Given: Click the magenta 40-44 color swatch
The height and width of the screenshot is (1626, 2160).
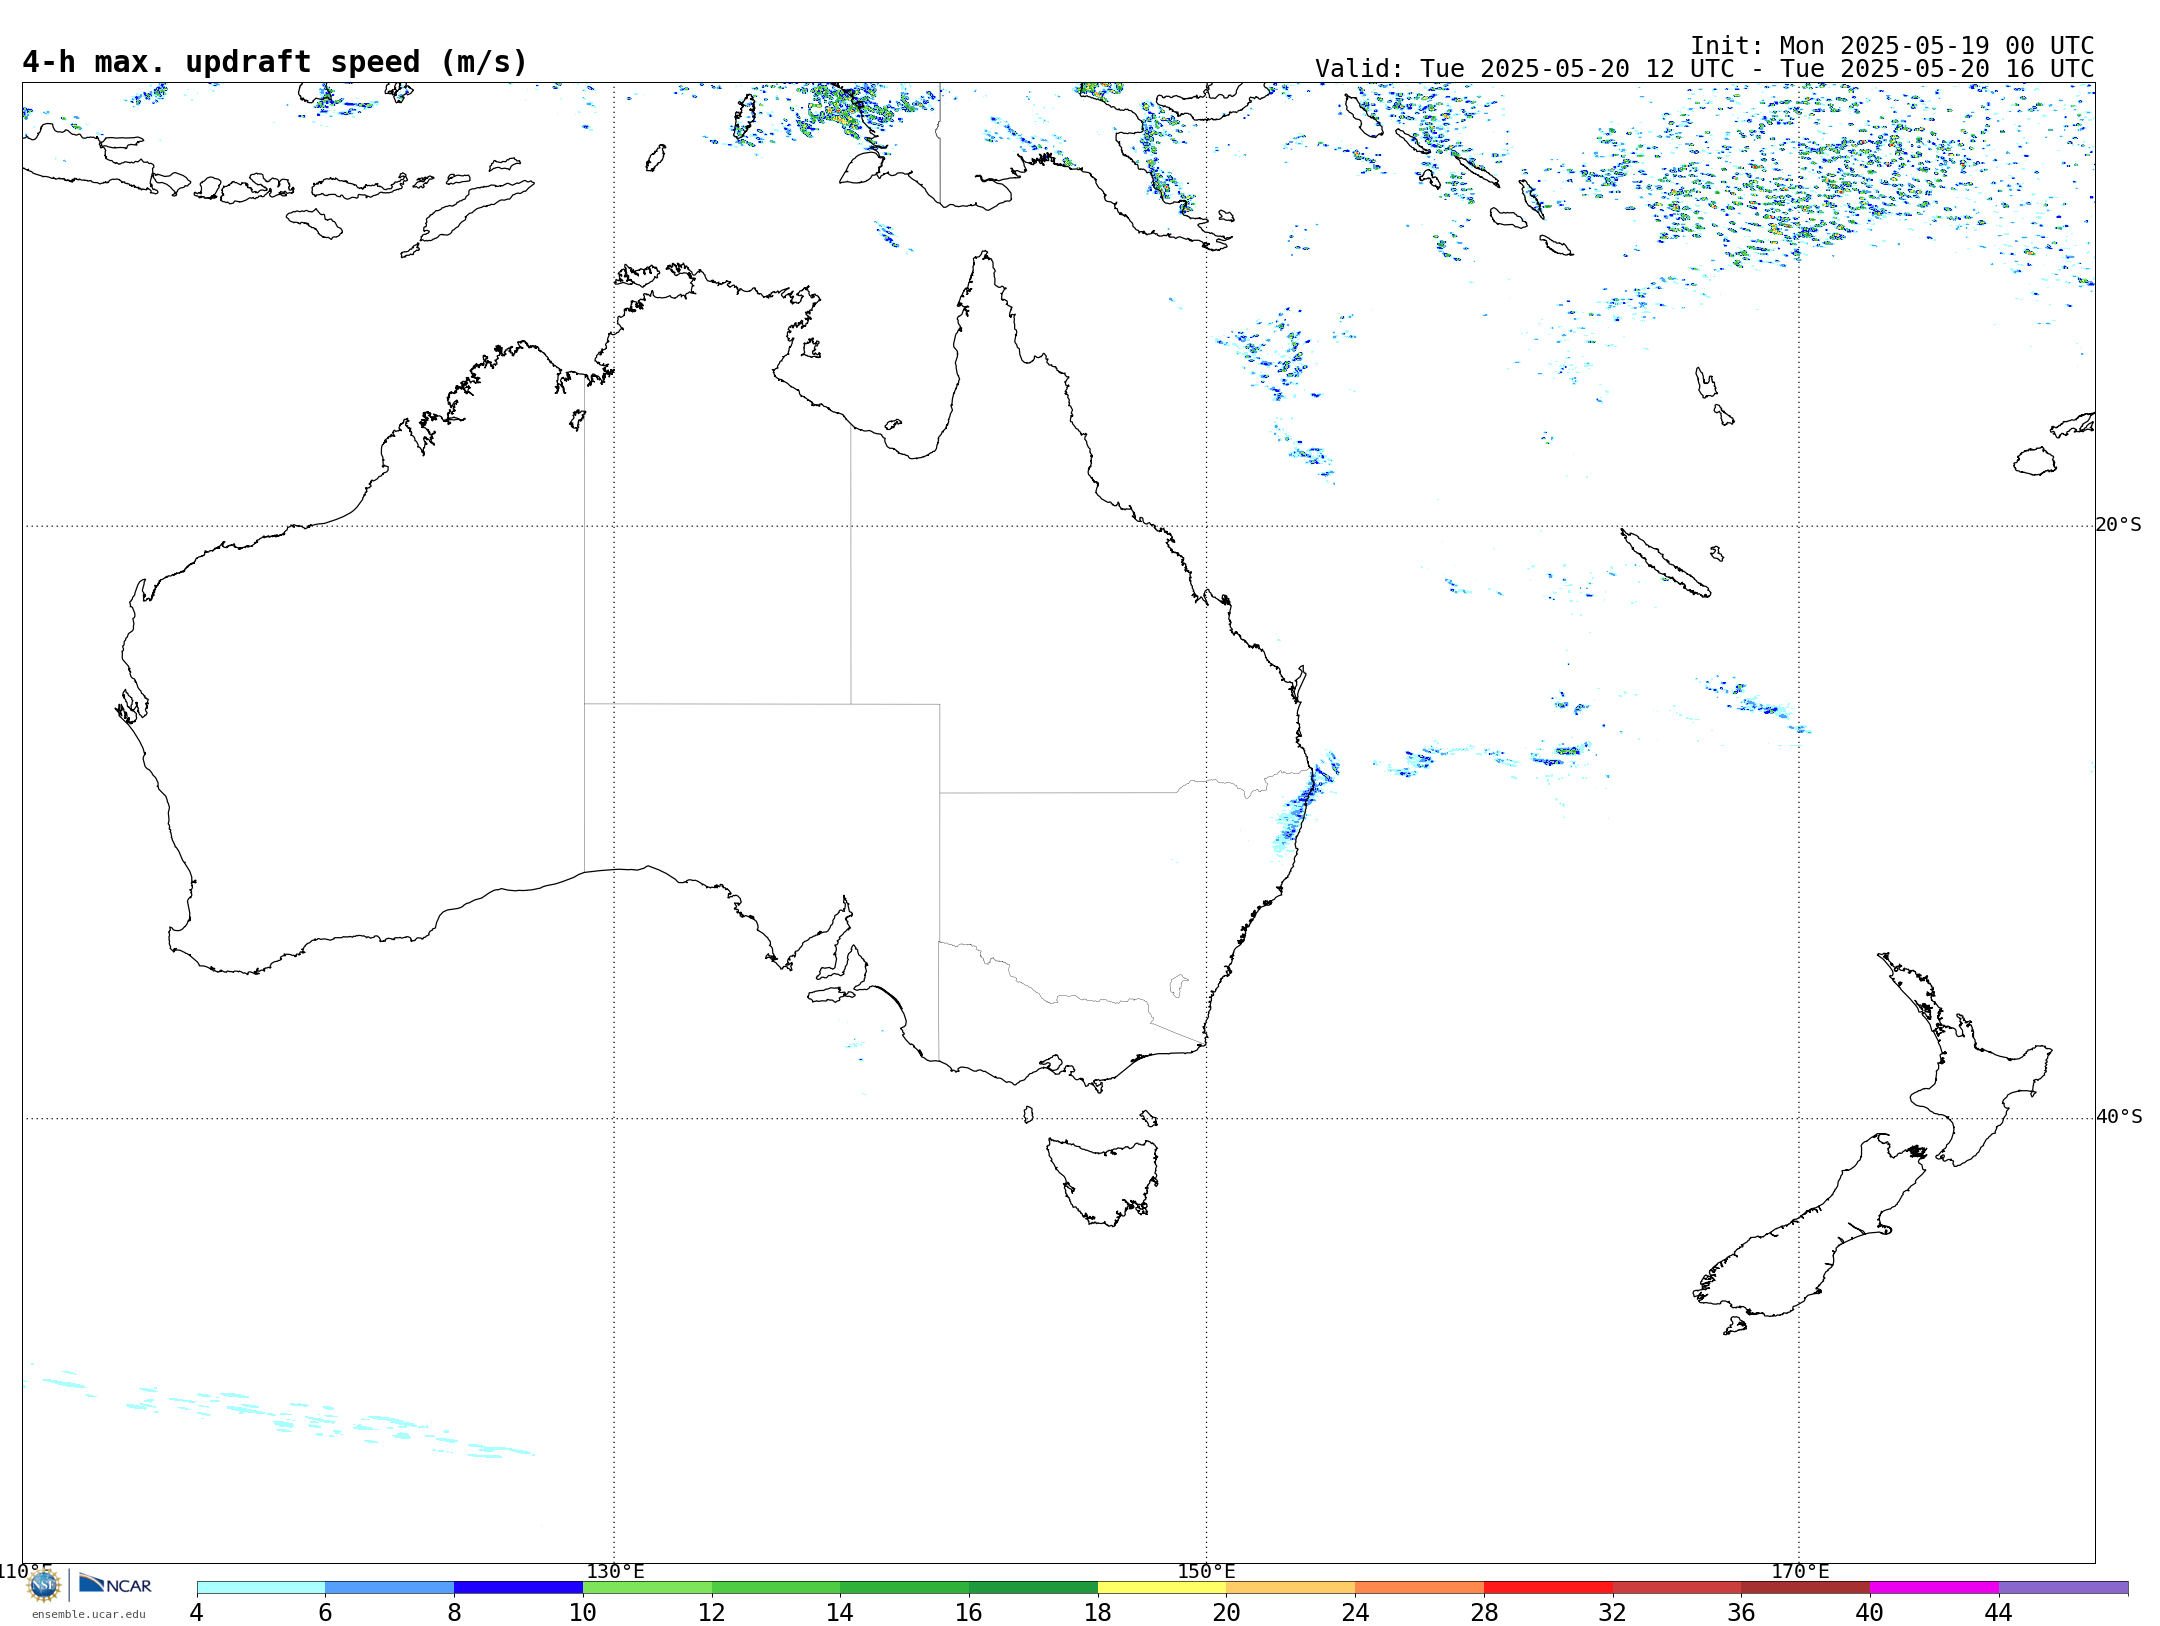Looking at the screenshot, I should tap(1934, 1587).
